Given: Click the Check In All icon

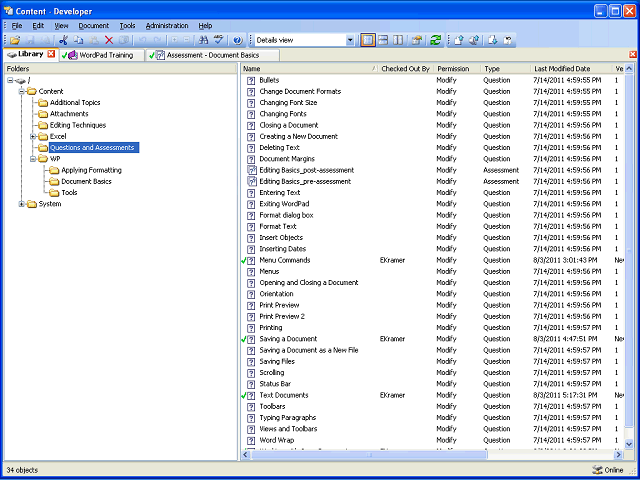Looking at the screenshot, I should pos(474,40).
